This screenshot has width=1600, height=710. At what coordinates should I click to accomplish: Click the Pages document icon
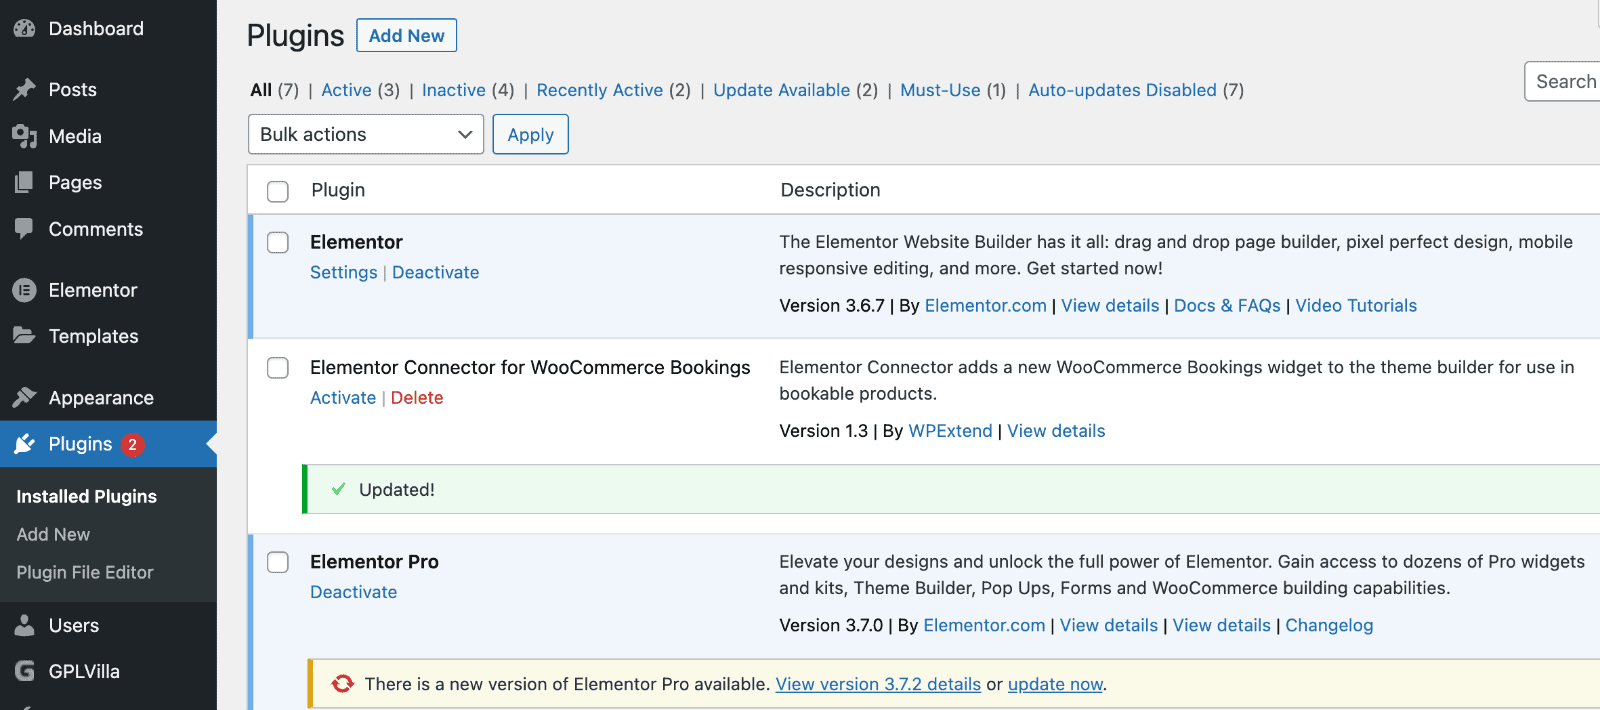click(24, 182)
